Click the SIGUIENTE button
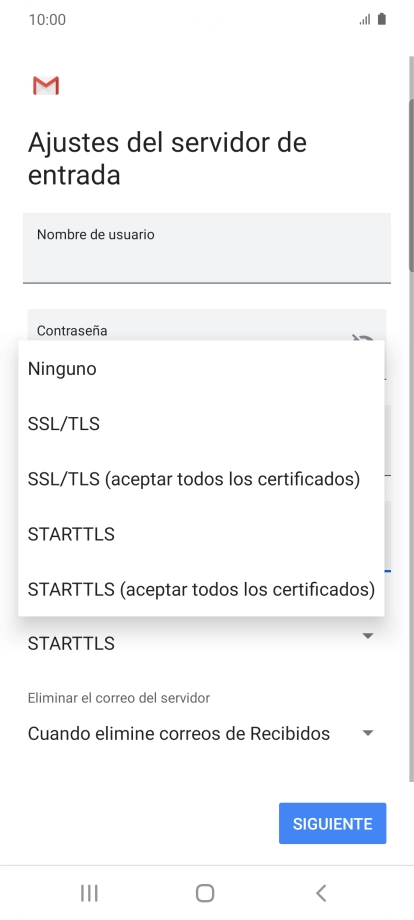The image size is (414, 920). (332, 823)
